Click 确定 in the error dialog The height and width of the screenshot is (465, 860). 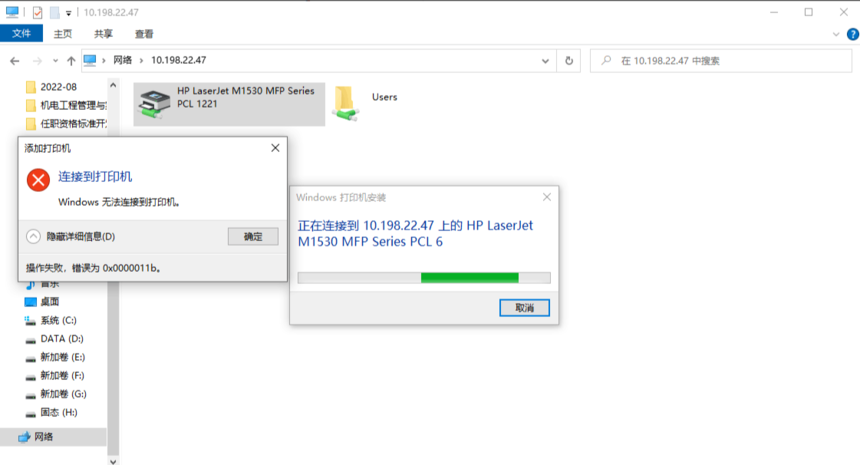tap(253, 236)
